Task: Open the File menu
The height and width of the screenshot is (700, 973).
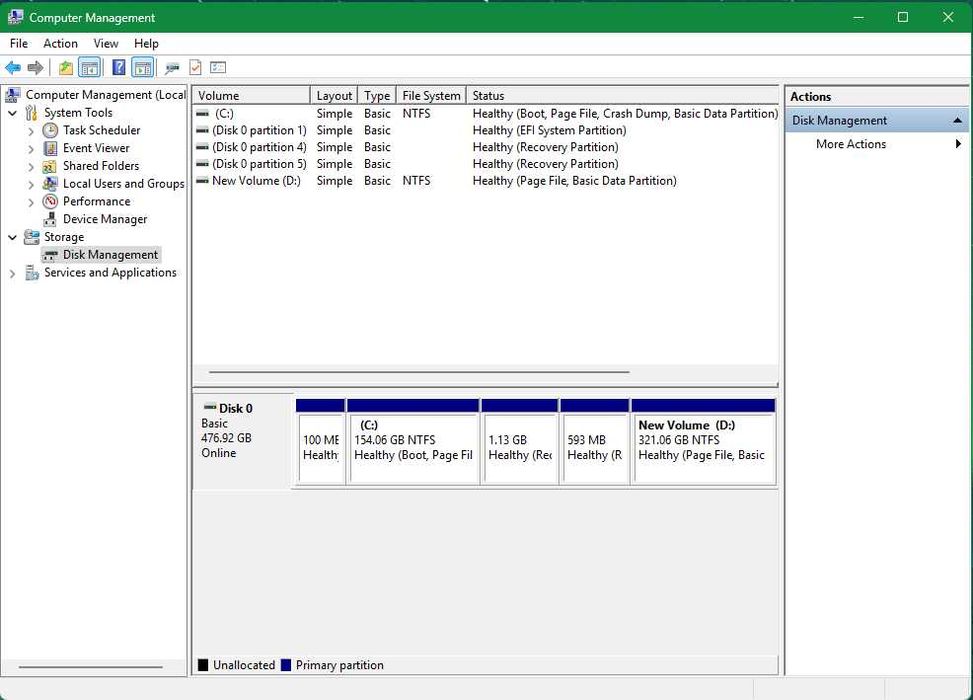Action: 19,43
